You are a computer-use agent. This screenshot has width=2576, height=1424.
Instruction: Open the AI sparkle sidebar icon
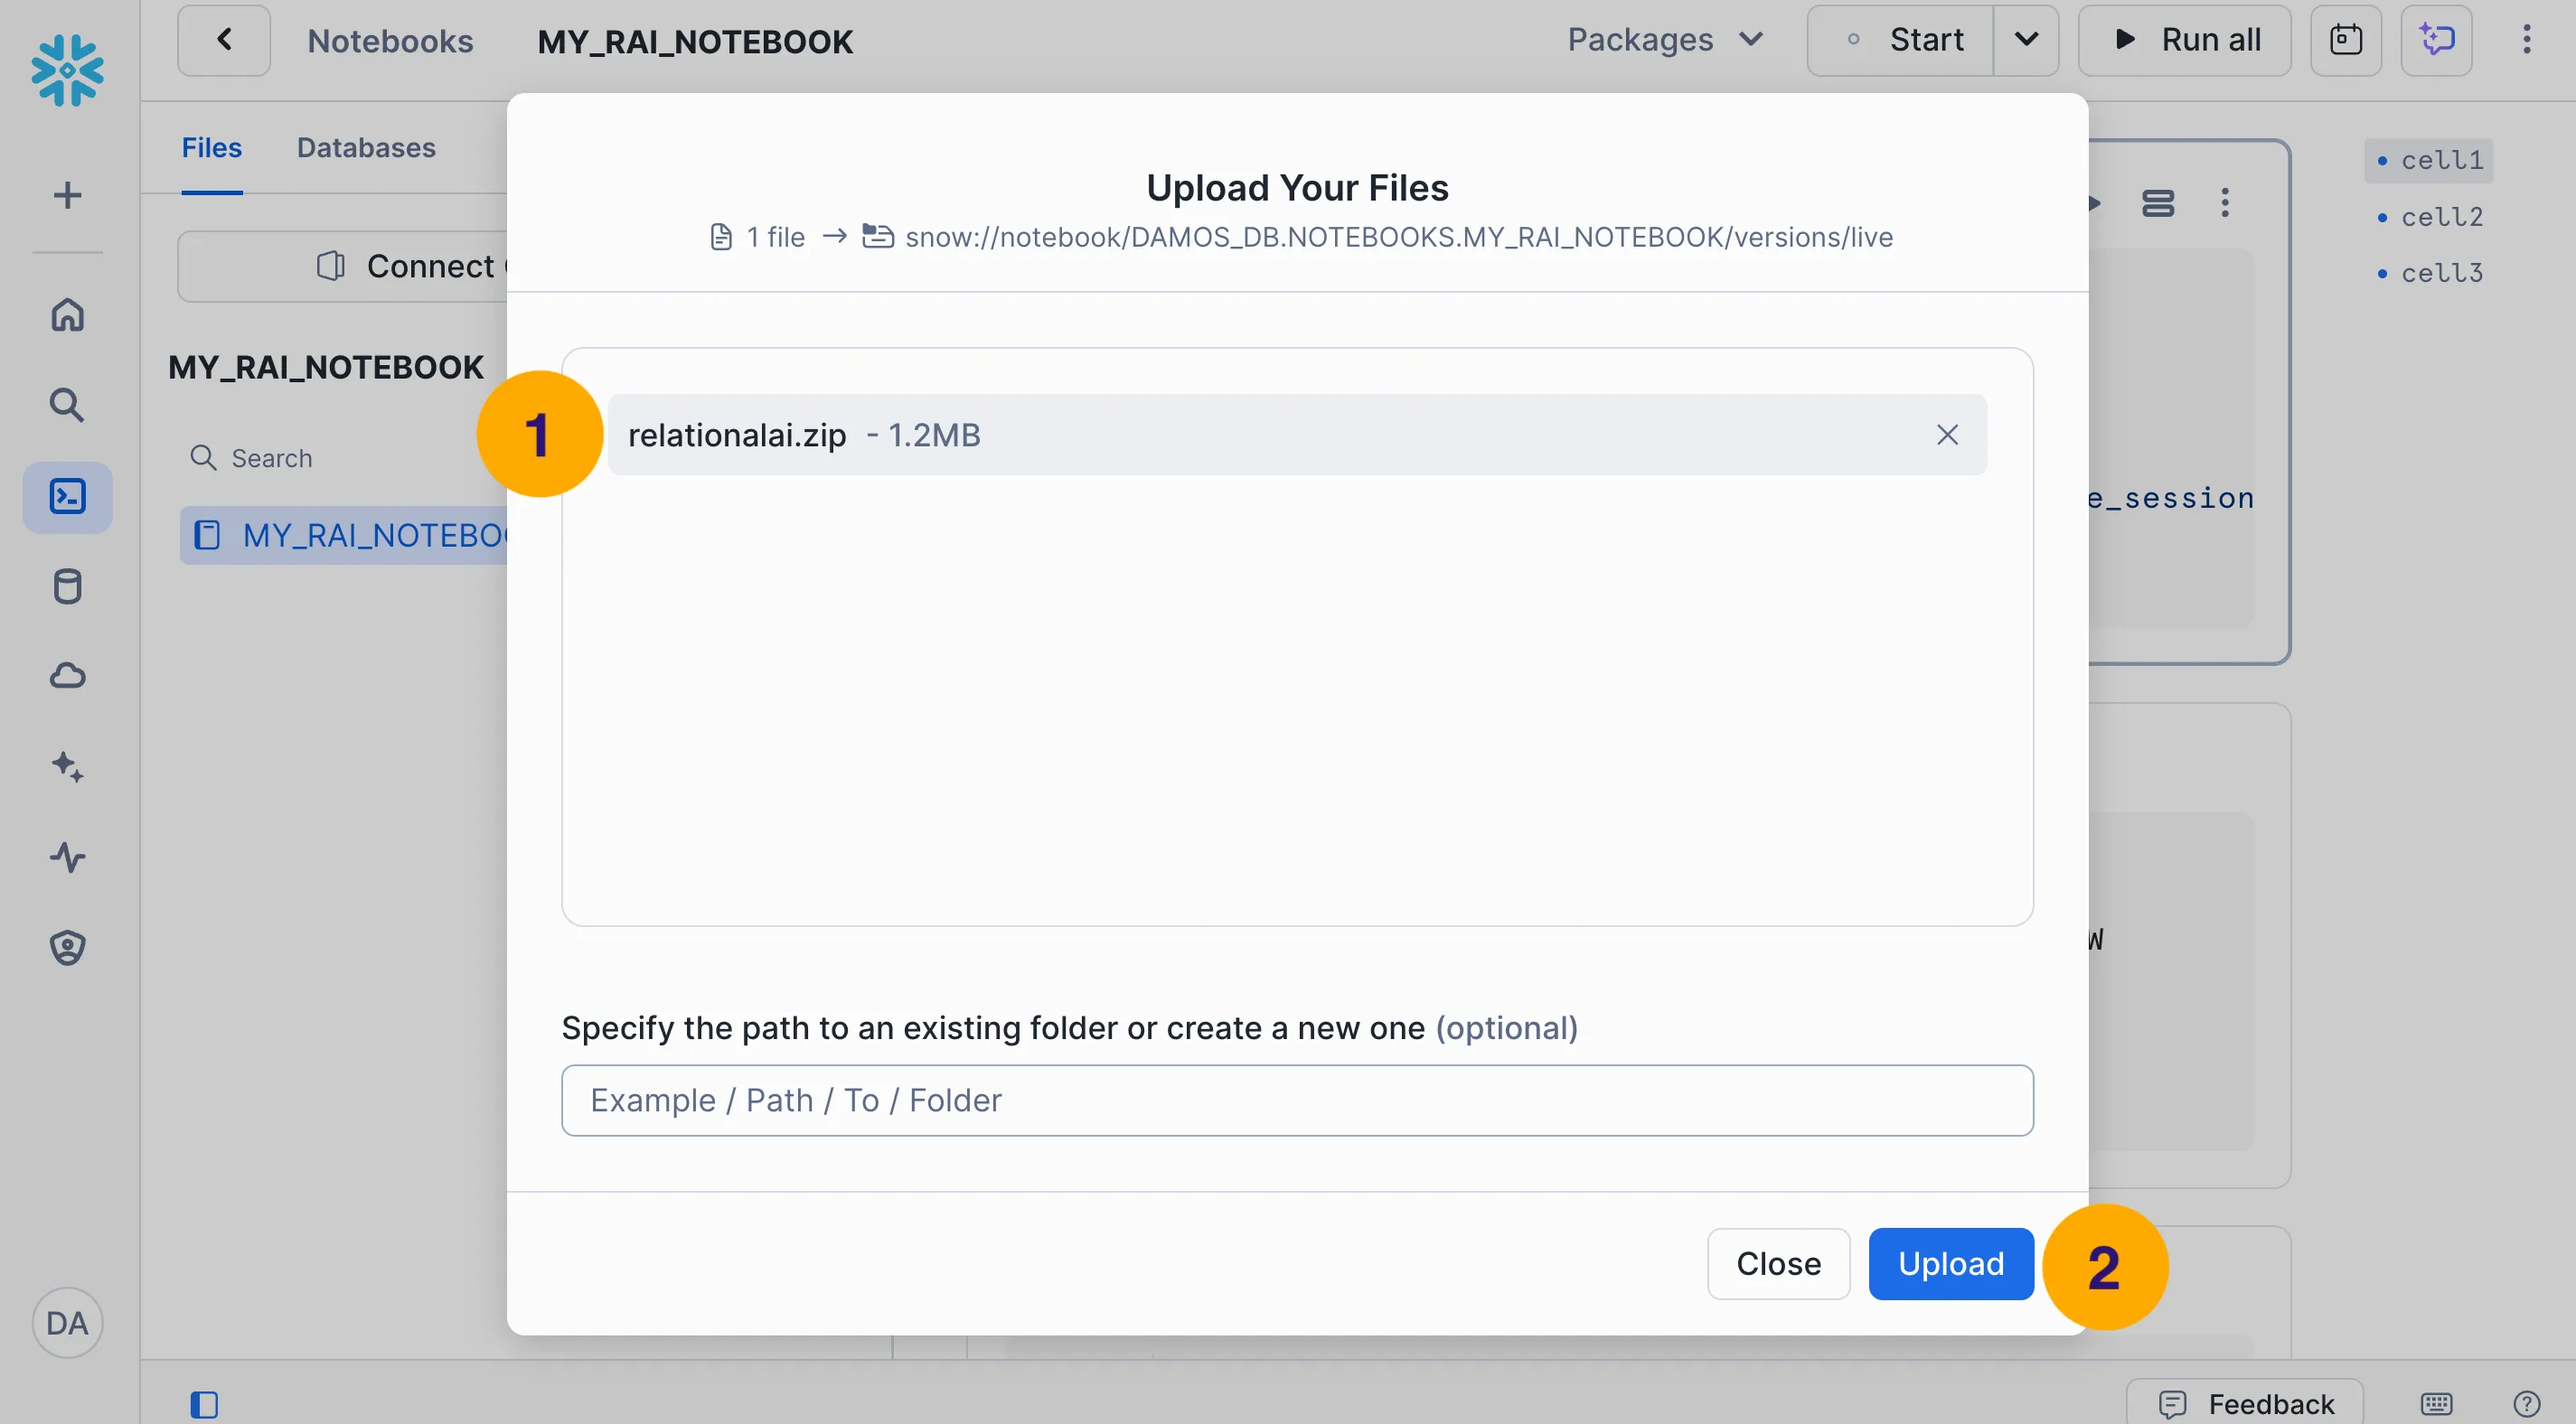point(67,767)
